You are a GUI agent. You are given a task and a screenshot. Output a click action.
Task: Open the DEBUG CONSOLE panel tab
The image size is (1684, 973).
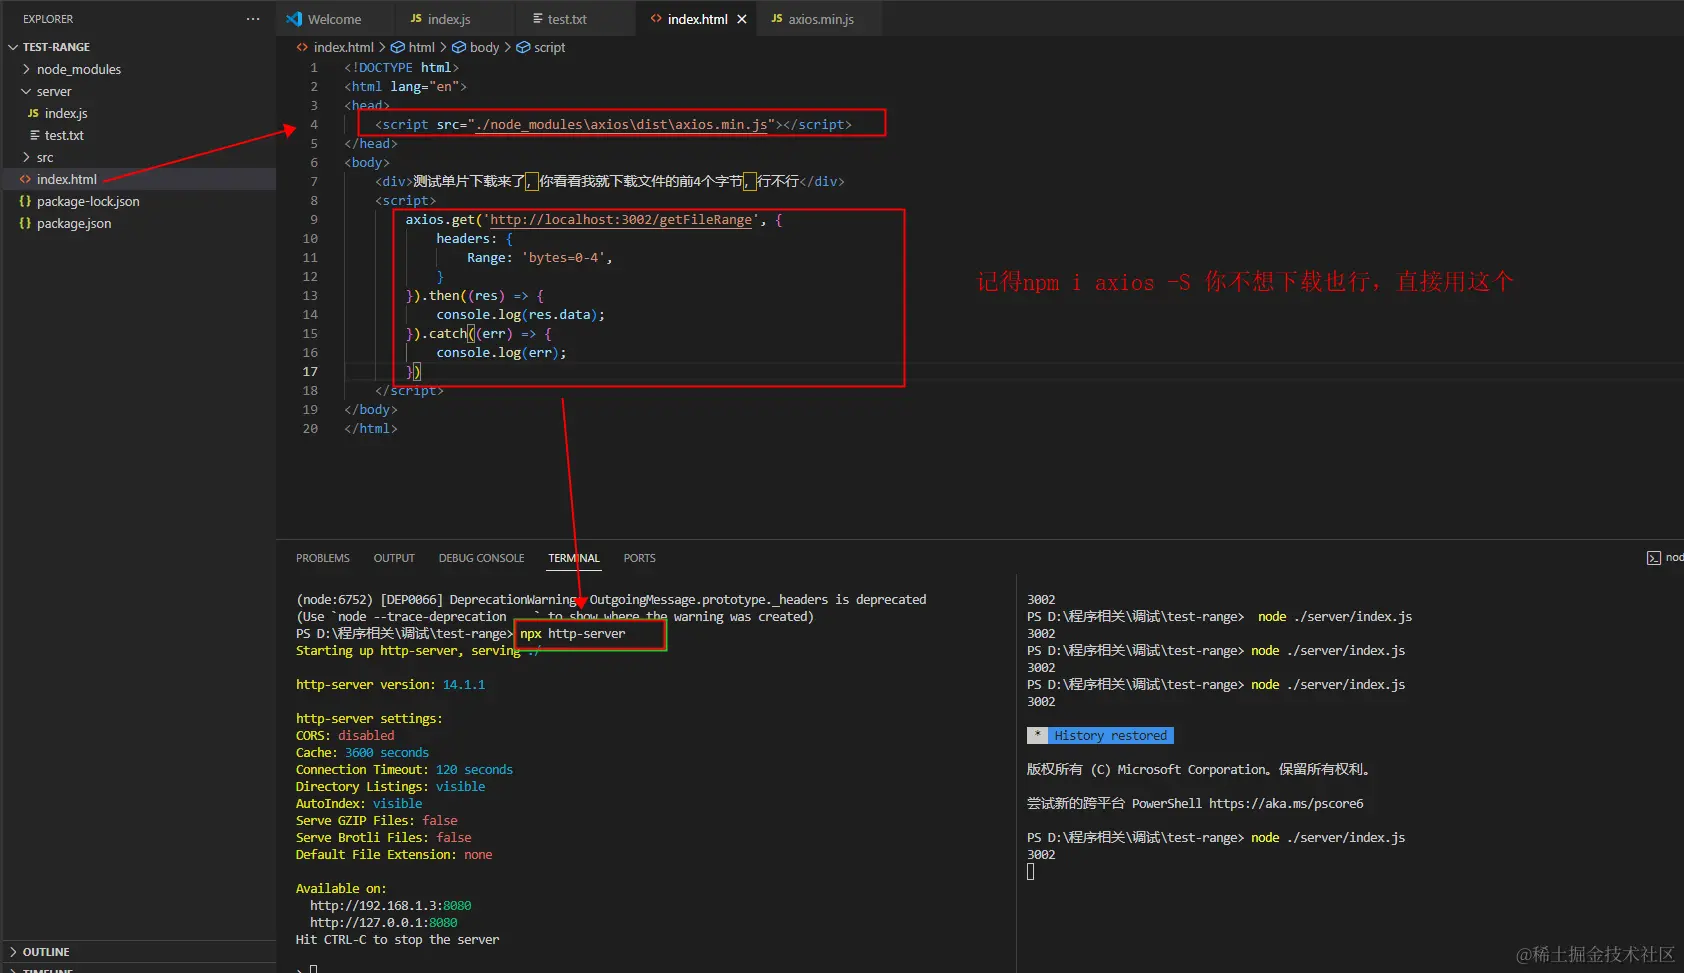tap(481, 558)
